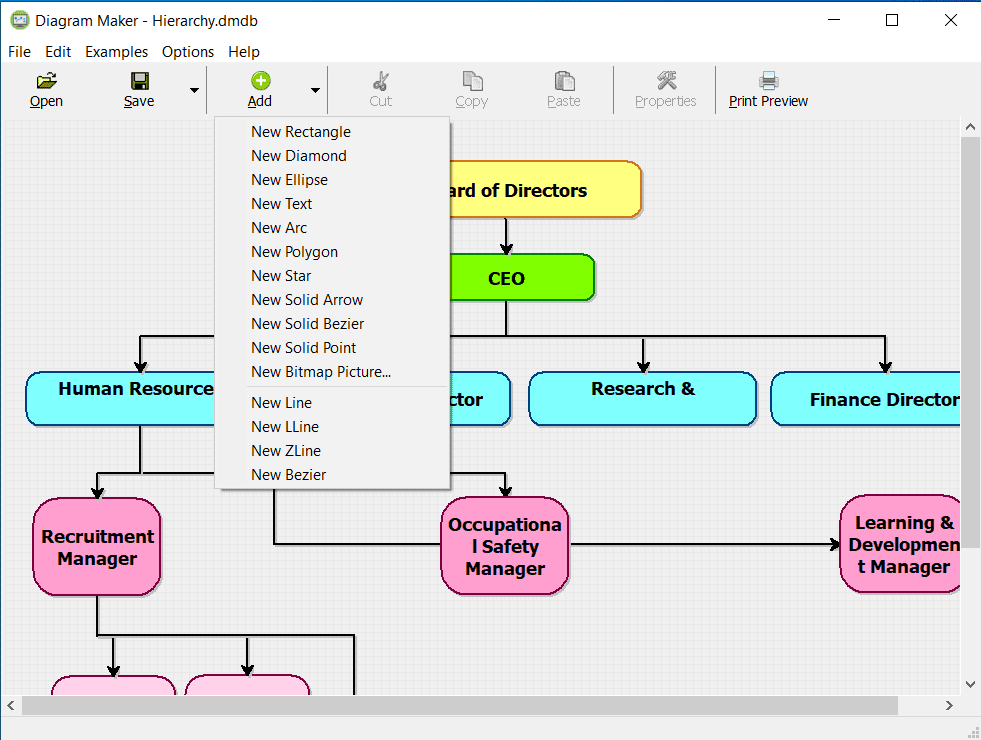Pick New Arc from the menu

click(332, 228)
